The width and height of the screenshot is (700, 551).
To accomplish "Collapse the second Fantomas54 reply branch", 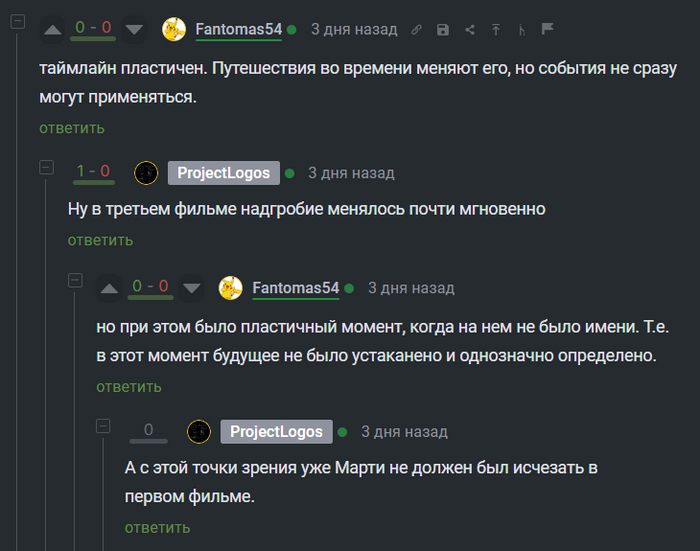I will [x=75, y=281].
